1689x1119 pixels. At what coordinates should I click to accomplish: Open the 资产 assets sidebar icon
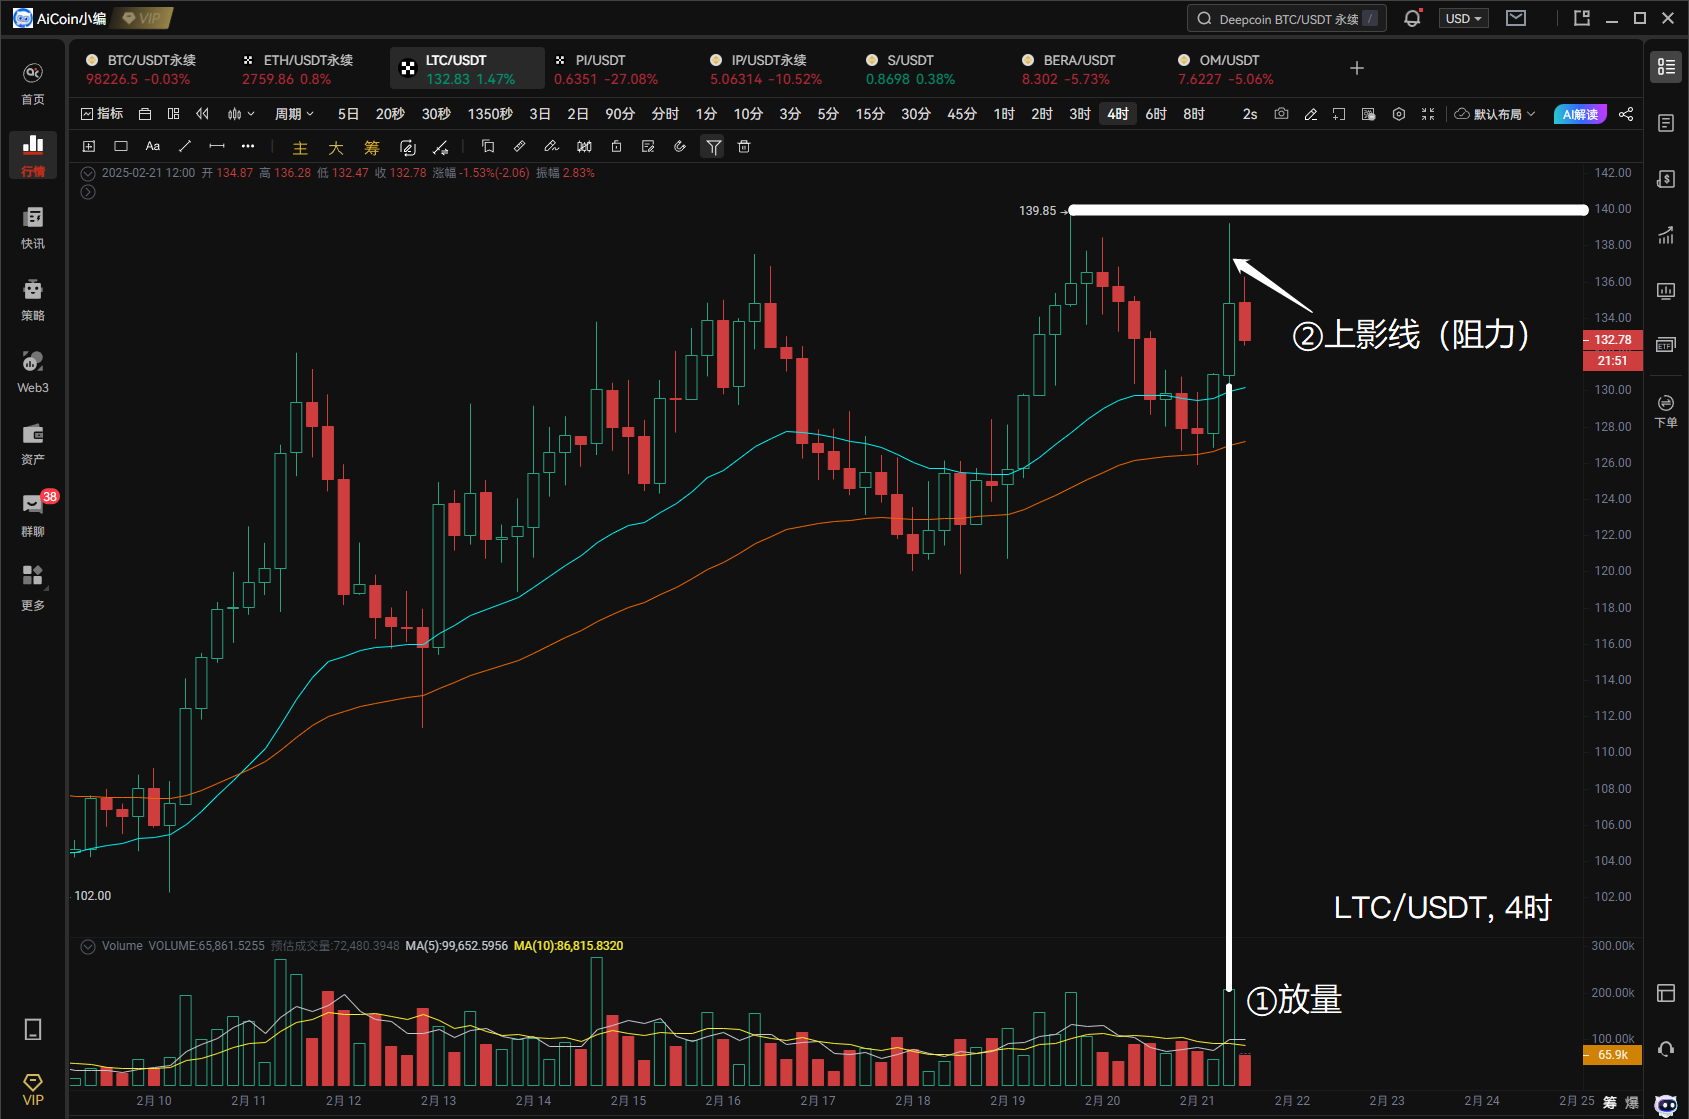coord(33,443)
